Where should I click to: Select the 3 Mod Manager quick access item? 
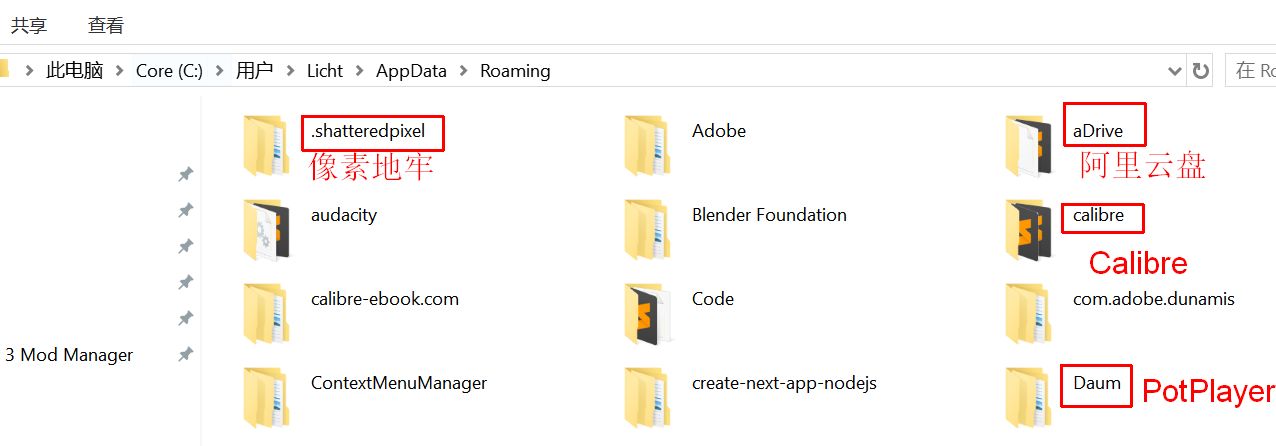69,355
